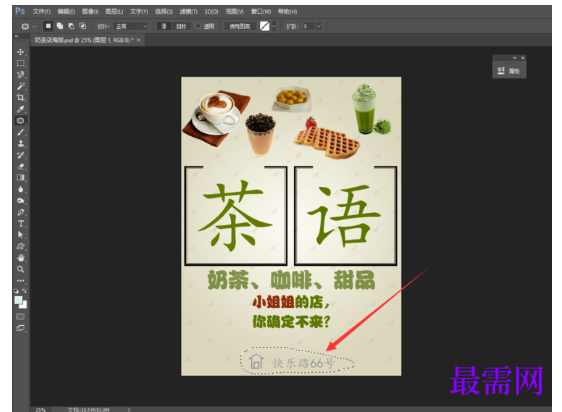562x412 pixels.
Task: Open the 文字 (Type) menu
Action: point(139,11)
